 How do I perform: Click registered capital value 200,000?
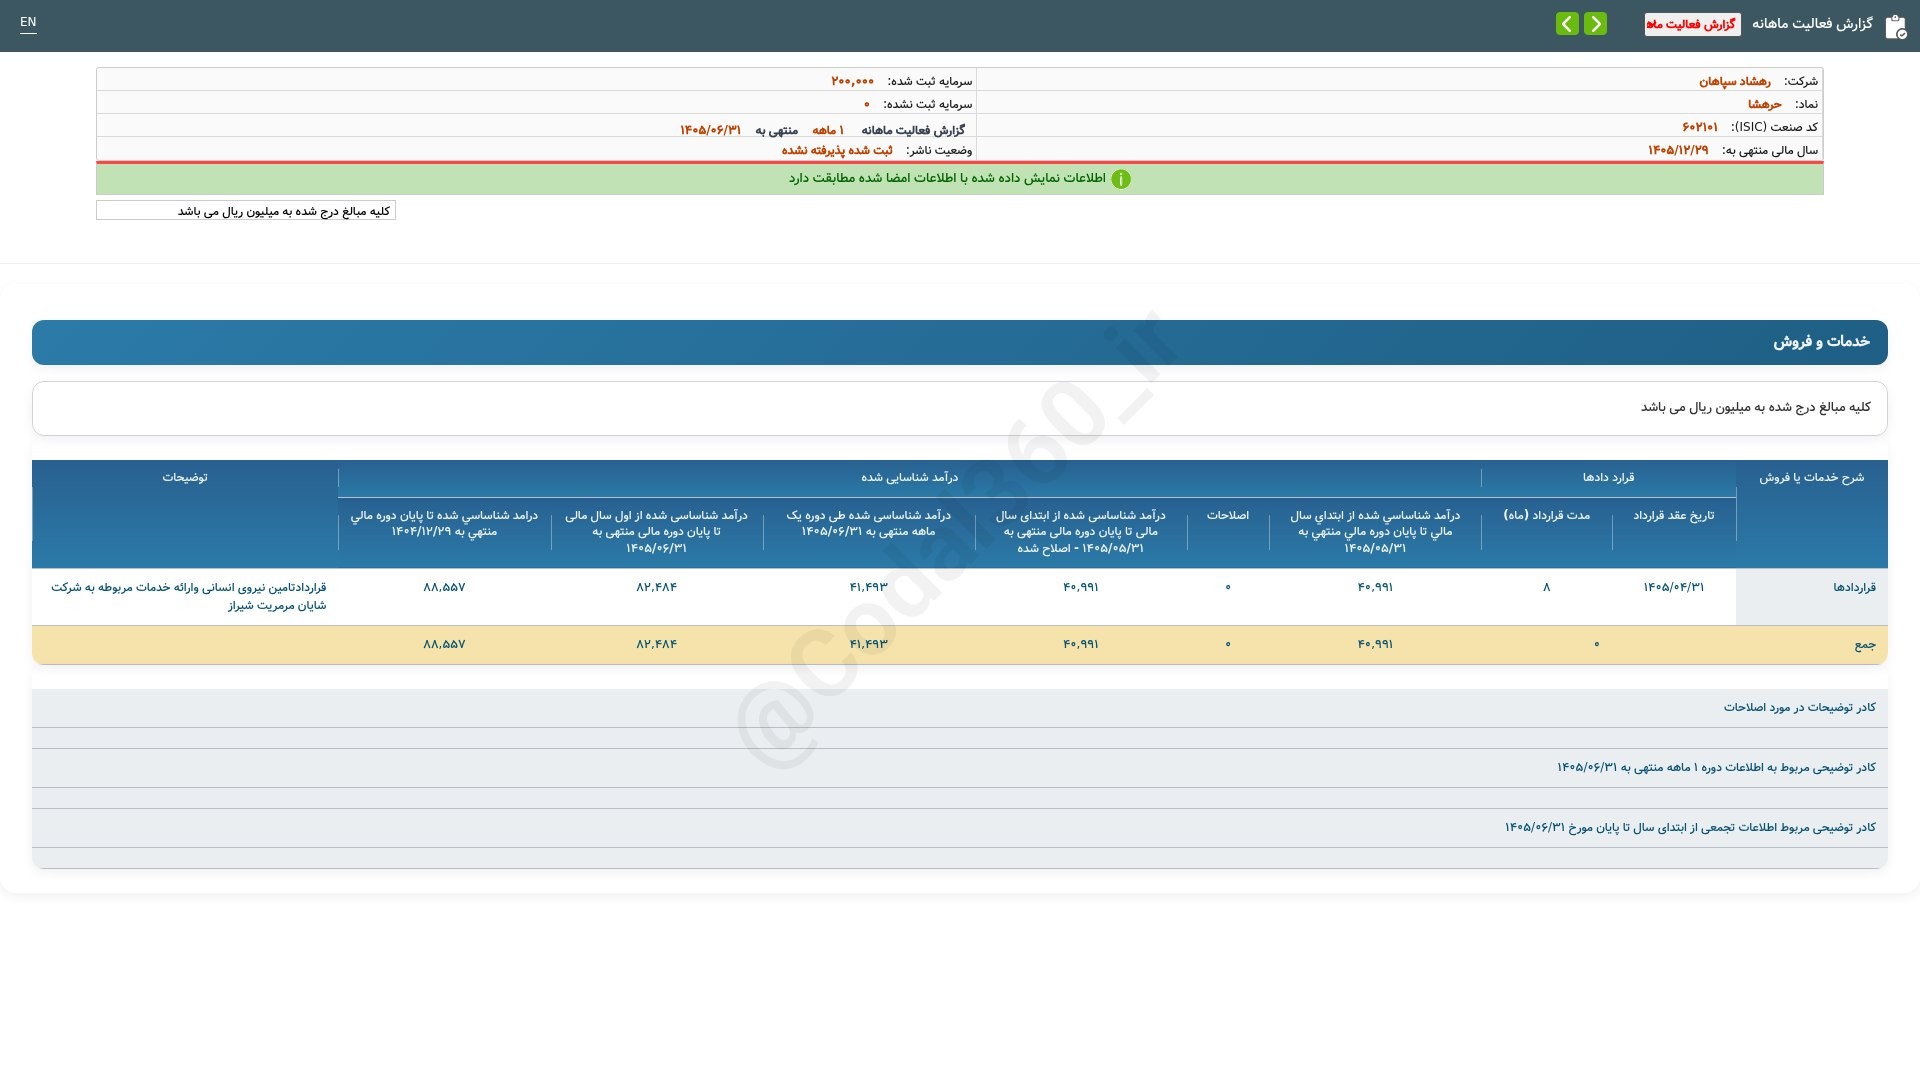tap(852, 81)
